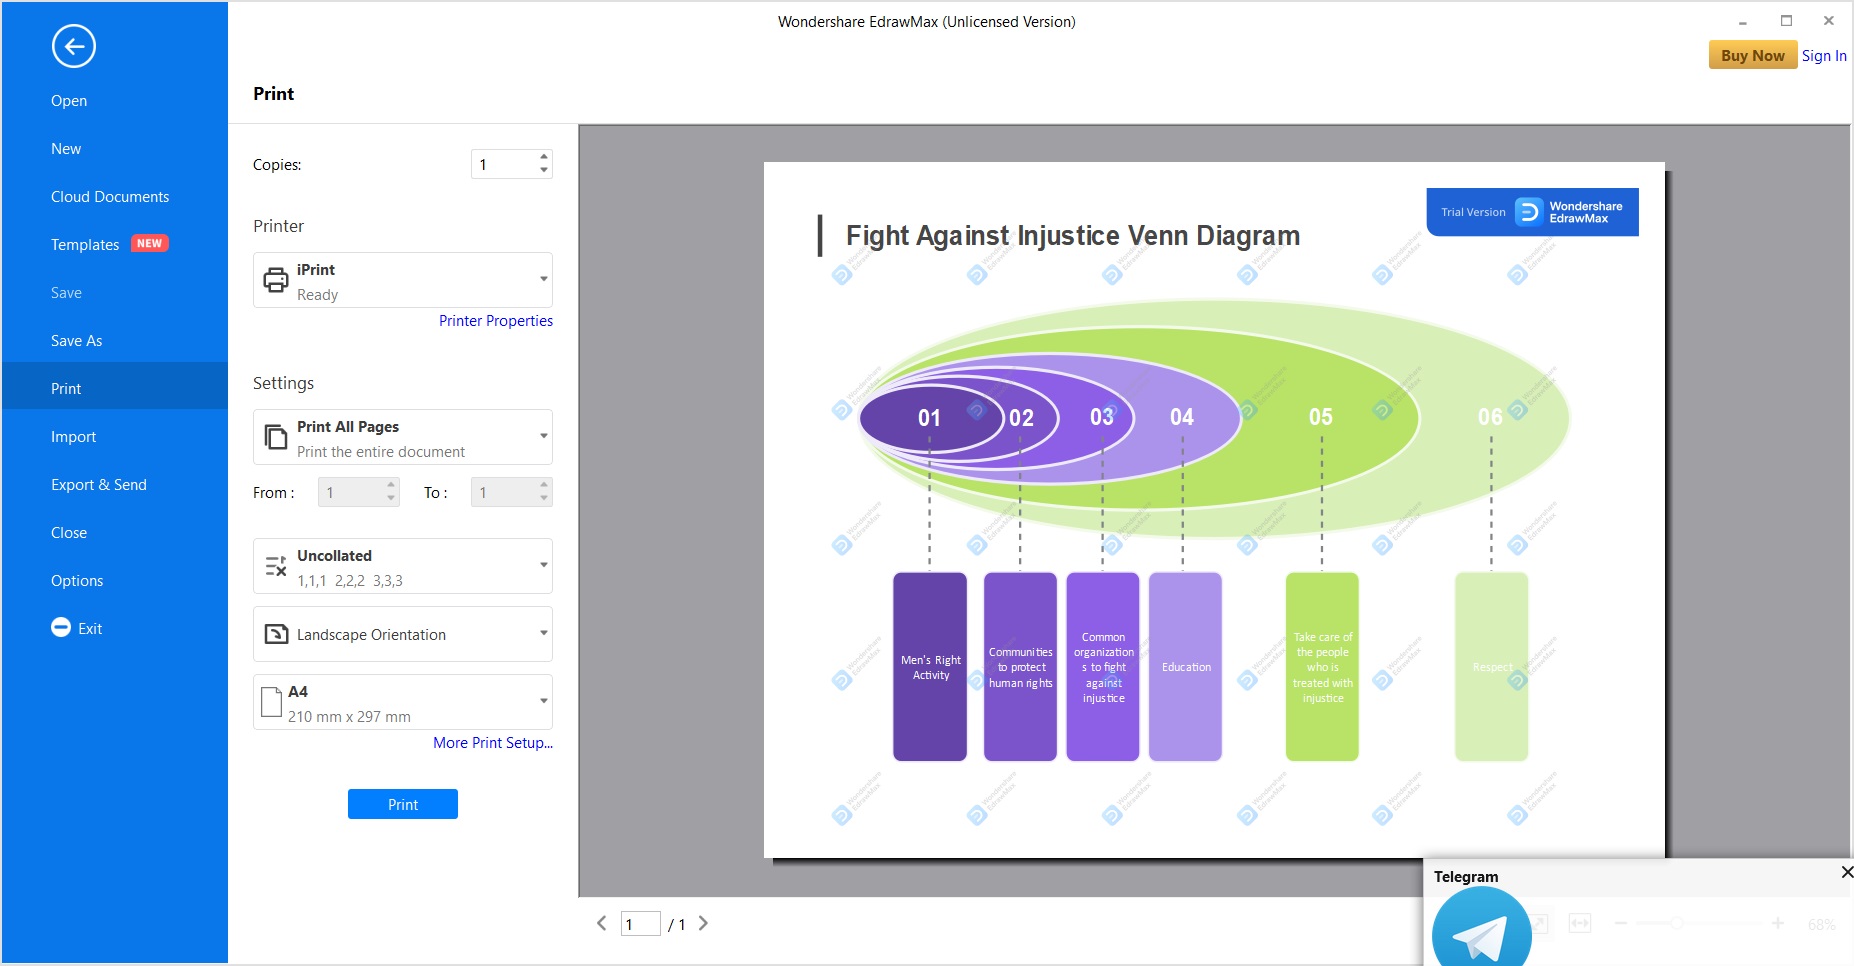The height and width of the screenshot is (966, 1854).
Task: Select Templates in the left sidebar
Action: [x=85, y=245]
